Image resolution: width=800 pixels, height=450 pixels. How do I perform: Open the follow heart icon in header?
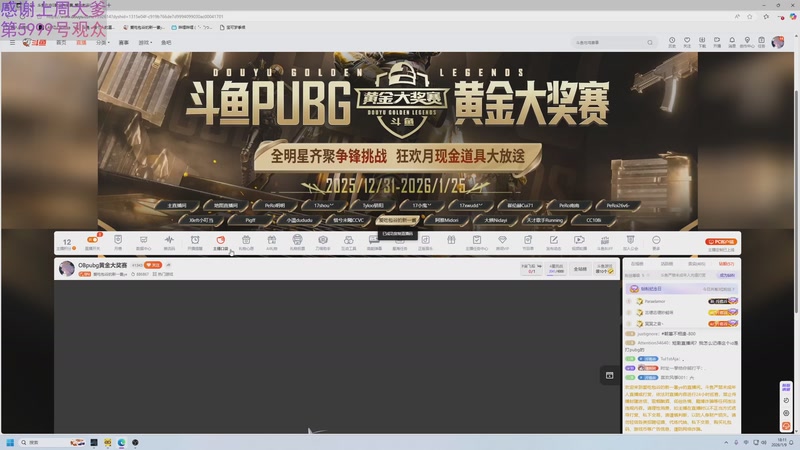[x=687, y=42]
